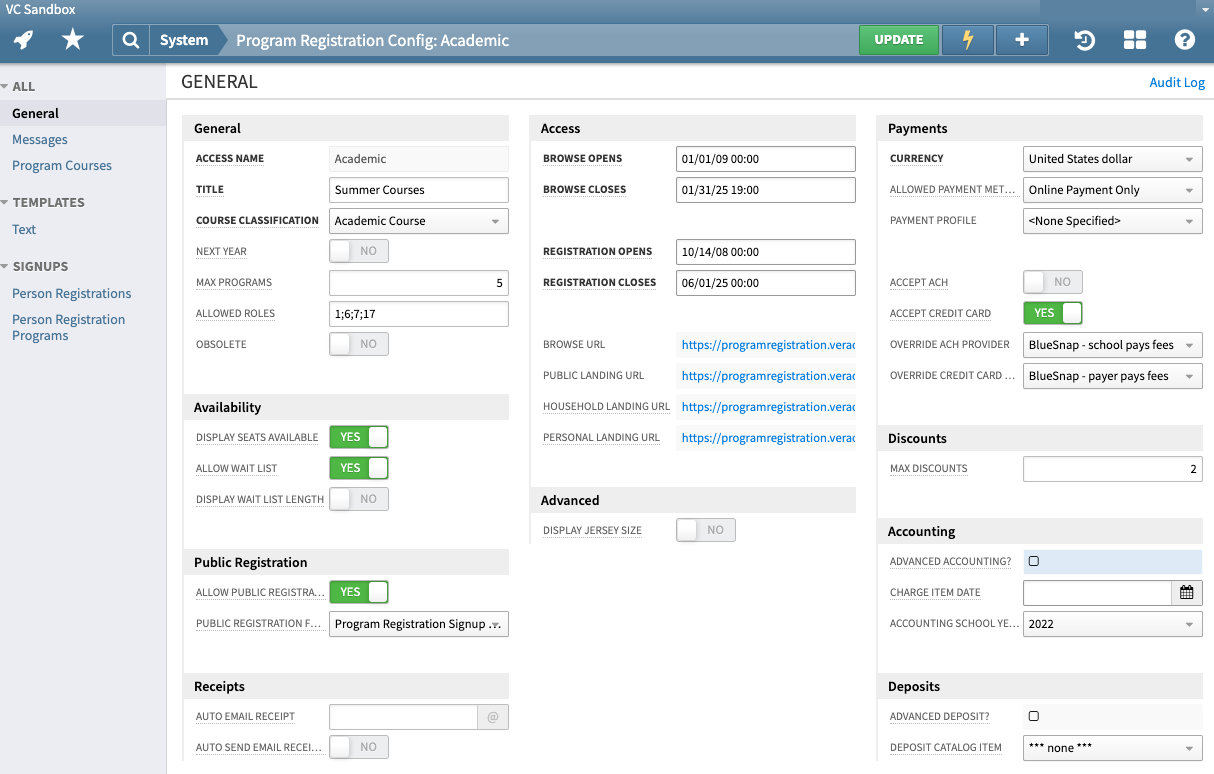Open Charge Item Date calendar picker
The height and width of the screenshot is (774, 1214).
pyautogui.click(x=1186, y=592)
